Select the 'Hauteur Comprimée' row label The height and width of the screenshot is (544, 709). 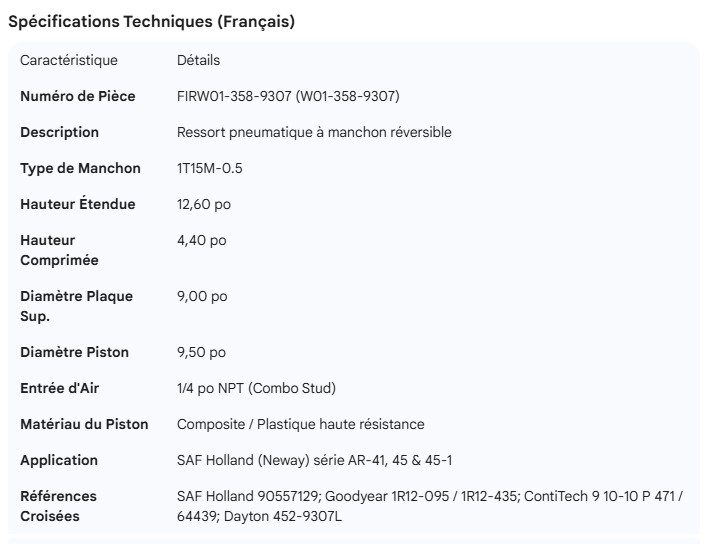(60, 250)
